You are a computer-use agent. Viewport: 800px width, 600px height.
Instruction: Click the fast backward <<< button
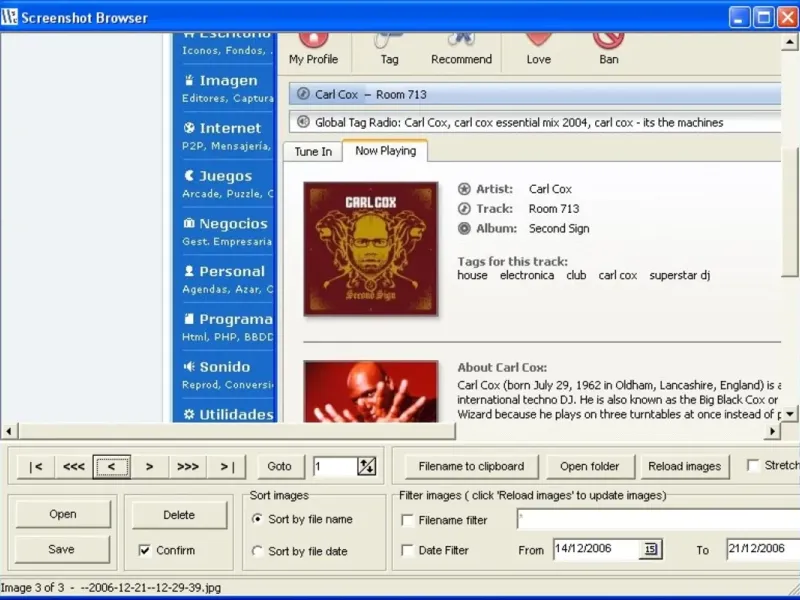[73, 466]
